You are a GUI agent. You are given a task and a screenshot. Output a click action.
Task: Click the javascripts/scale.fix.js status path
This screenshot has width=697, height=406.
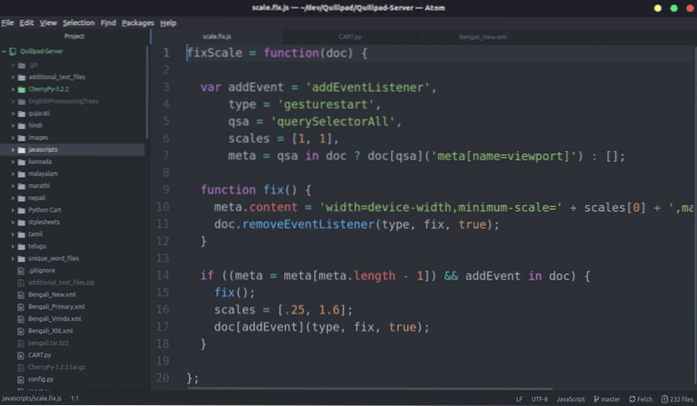[x=32, y=398]
